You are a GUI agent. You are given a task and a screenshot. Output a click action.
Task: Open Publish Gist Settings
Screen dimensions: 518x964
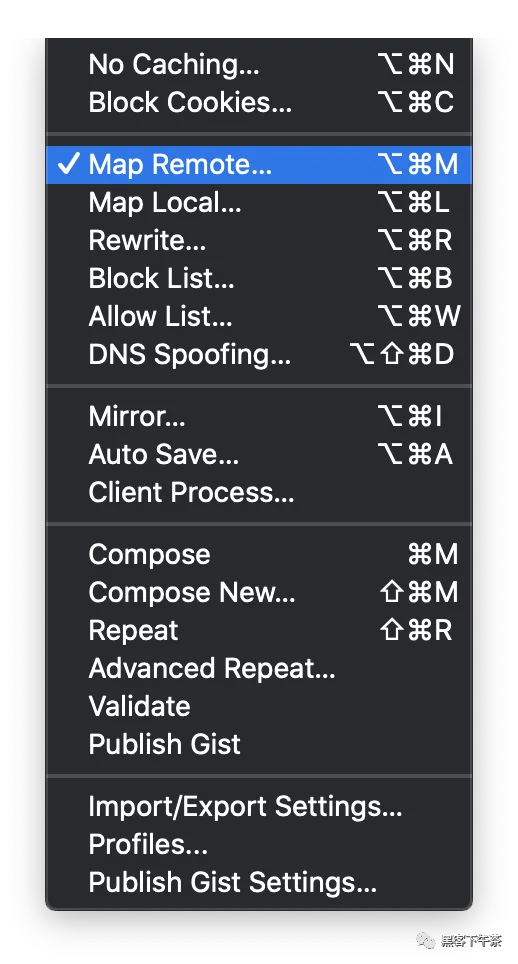pyautogui.click(x=259, y=883)
